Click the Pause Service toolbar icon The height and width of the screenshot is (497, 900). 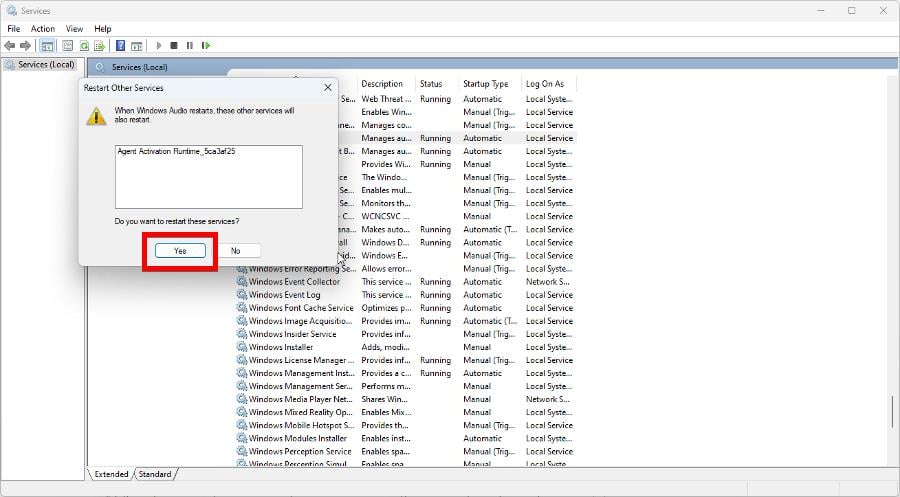pyautogui.click(x=189, y=45)
